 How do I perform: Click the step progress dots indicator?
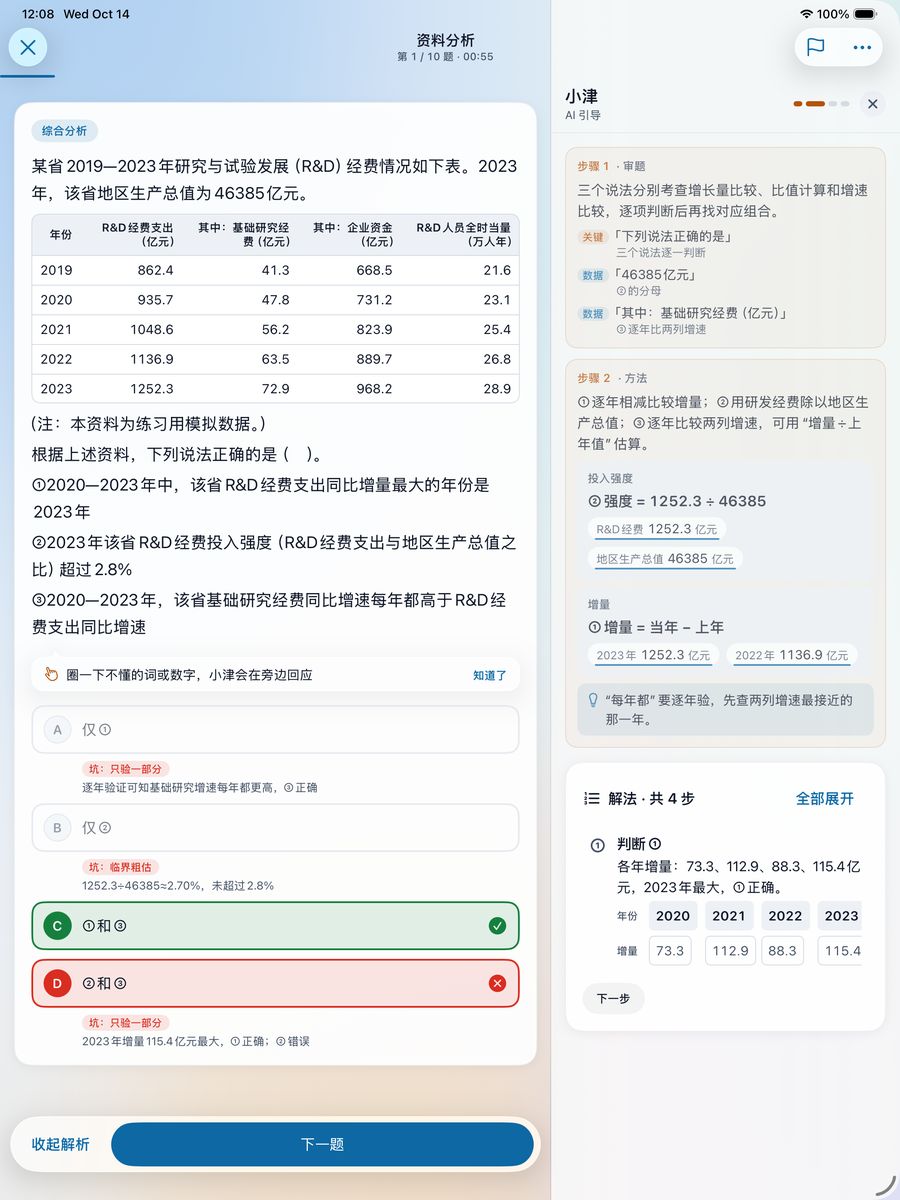coord(821,104)
